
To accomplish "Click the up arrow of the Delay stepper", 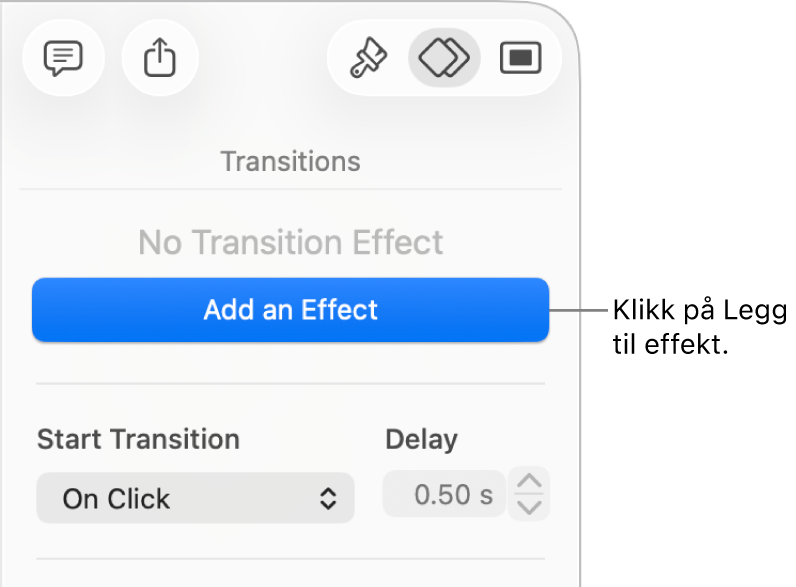I will point(529,482).
